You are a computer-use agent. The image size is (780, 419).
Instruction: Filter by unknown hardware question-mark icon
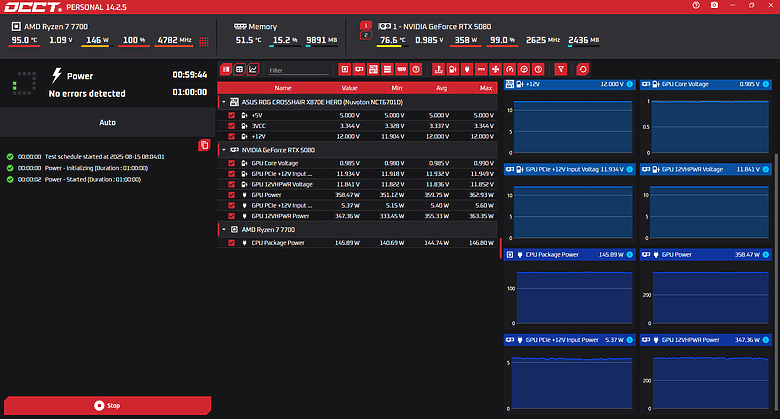tap(416, 70)
